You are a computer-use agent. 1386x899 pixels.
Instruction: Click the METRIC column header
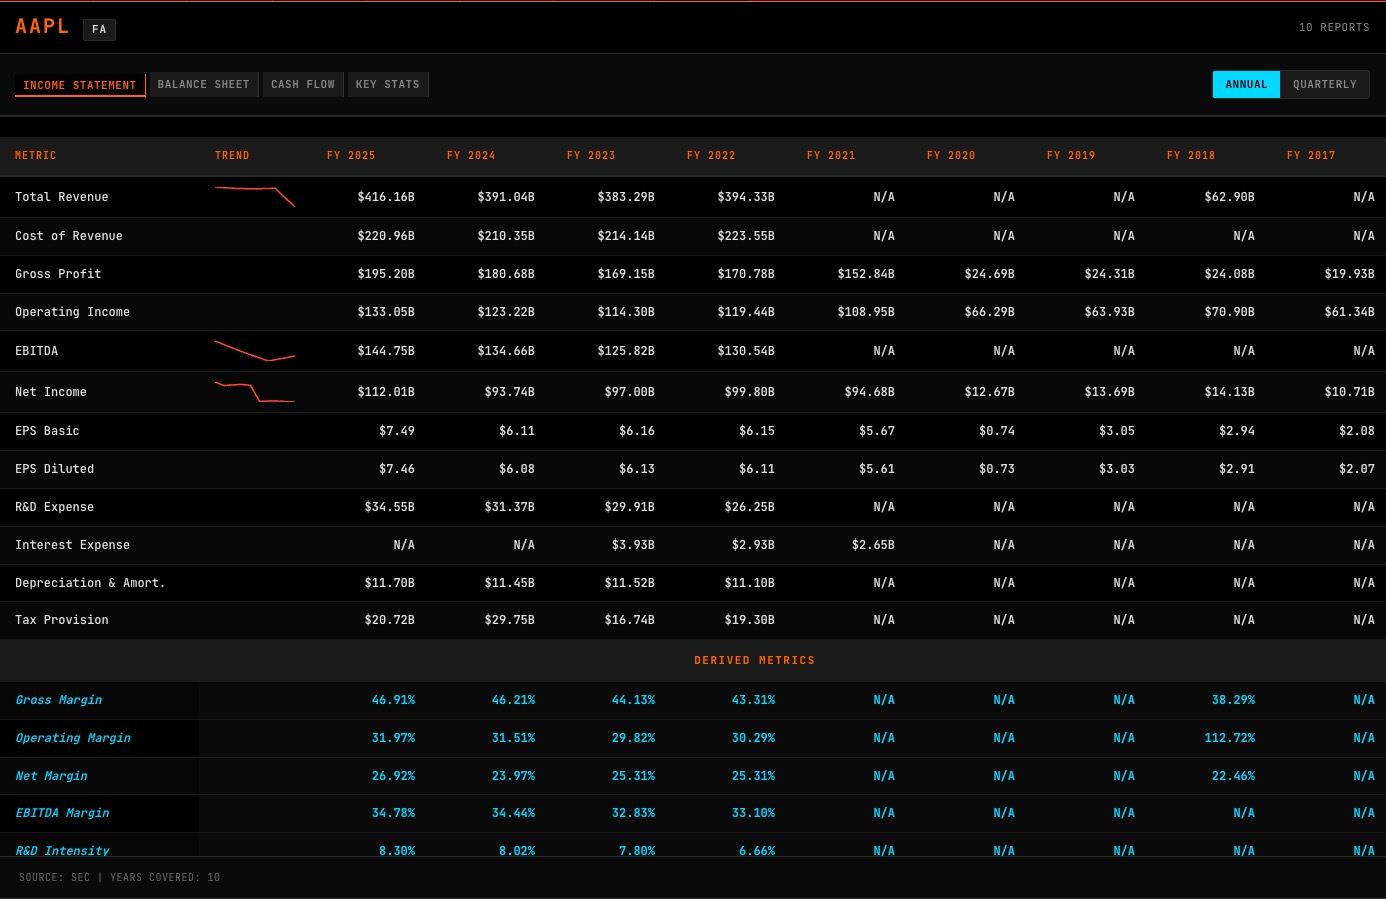(x=36, y=156)
